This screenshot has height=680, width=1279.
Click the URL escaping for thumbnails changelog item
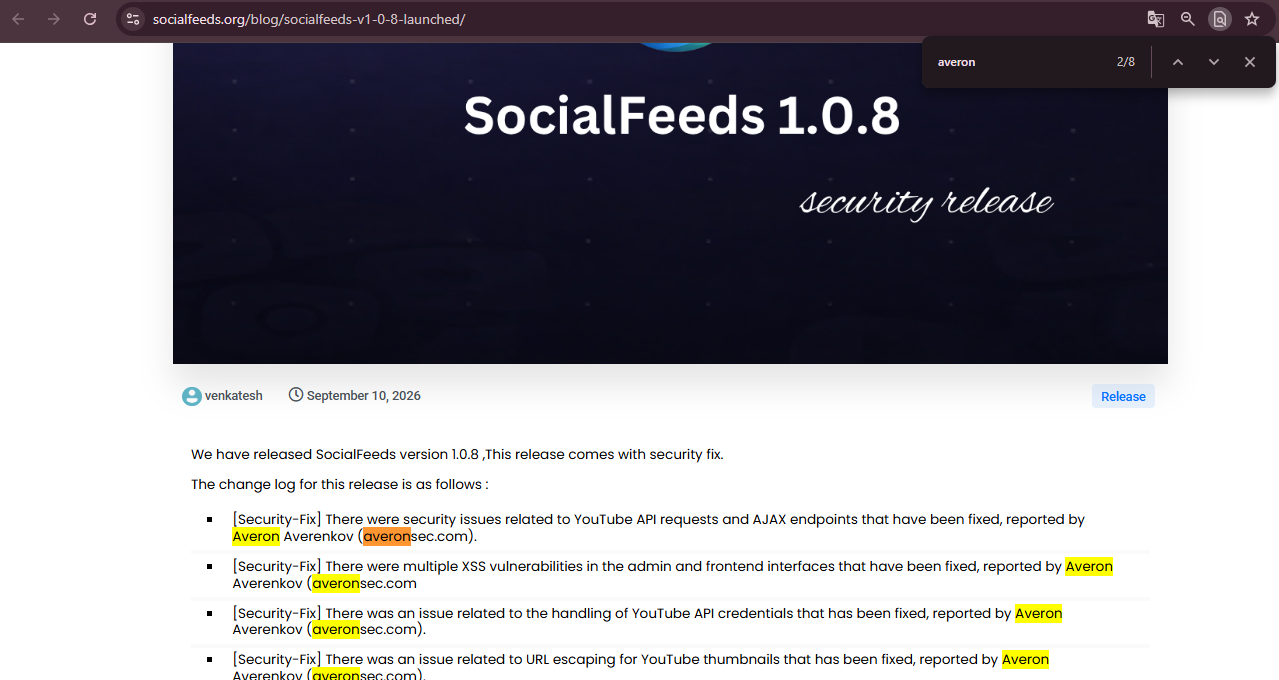pyautogui.click(x=640, y=667)
